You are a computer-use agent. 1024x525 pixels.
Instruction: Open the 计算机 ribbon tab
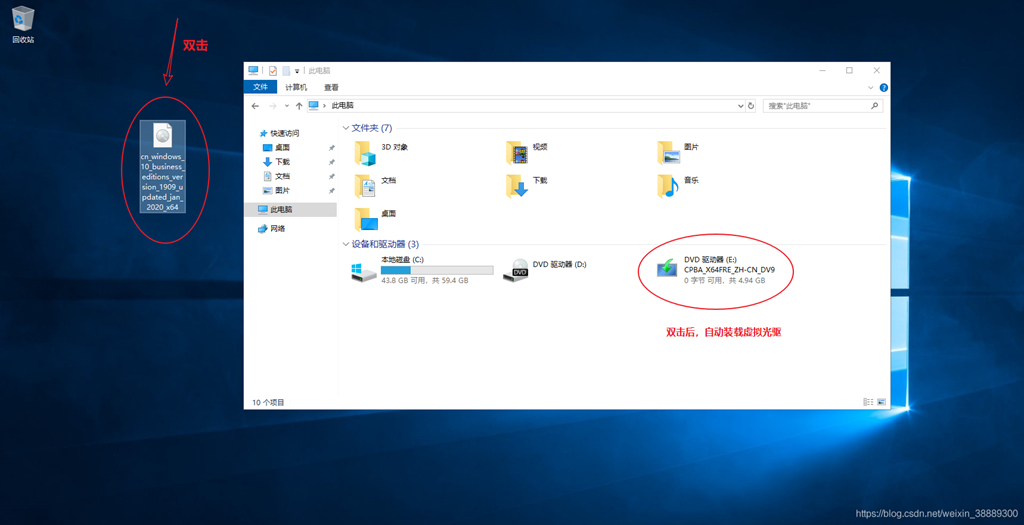tap(295, 88)
